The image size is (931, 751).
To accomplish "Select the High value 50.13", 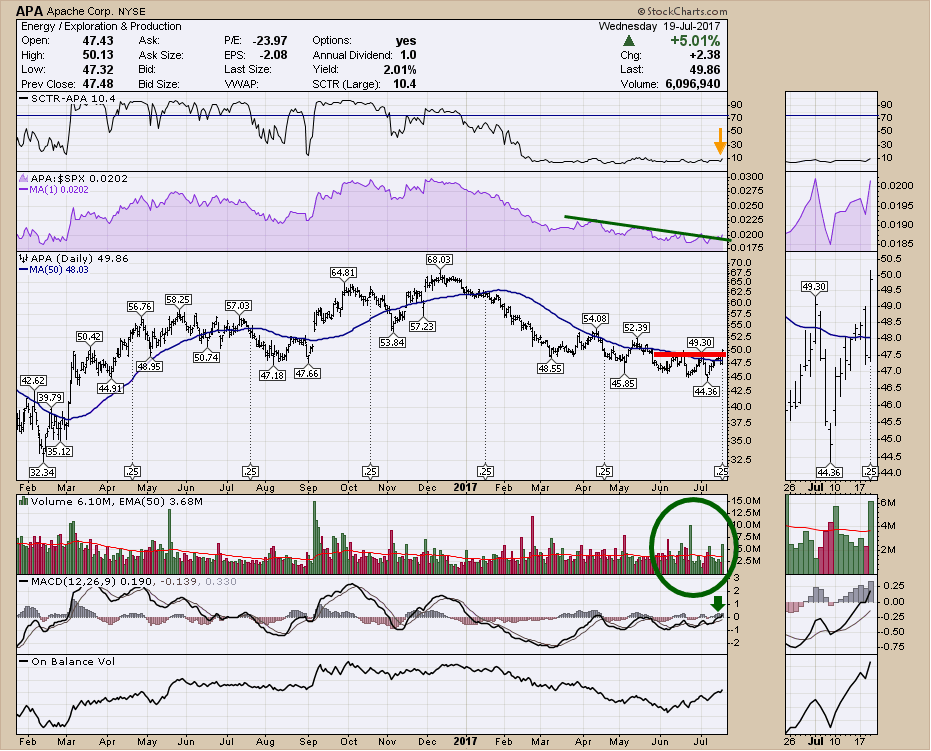I will (x=97, y=55).
